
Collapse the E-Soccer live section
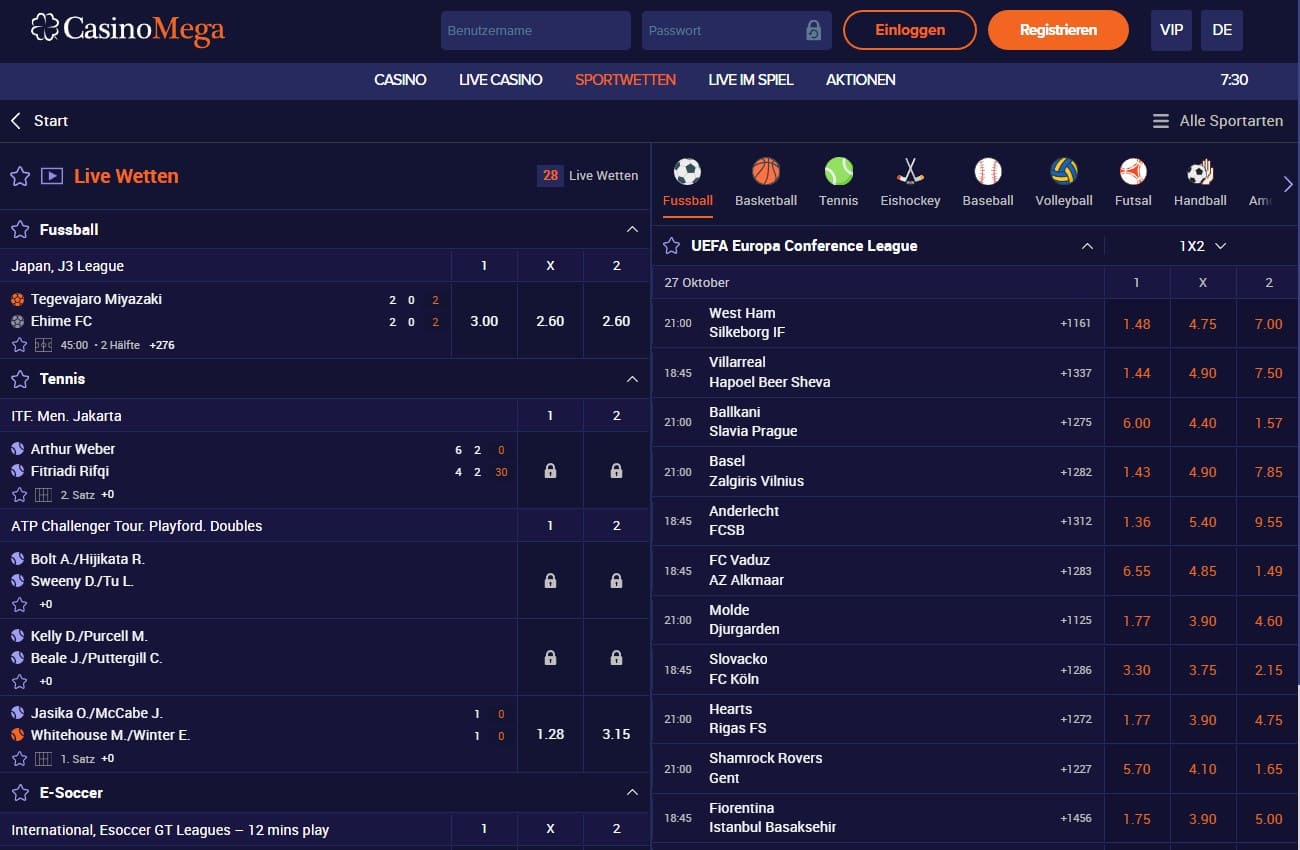pyautogui.click(x=632, y=792)
